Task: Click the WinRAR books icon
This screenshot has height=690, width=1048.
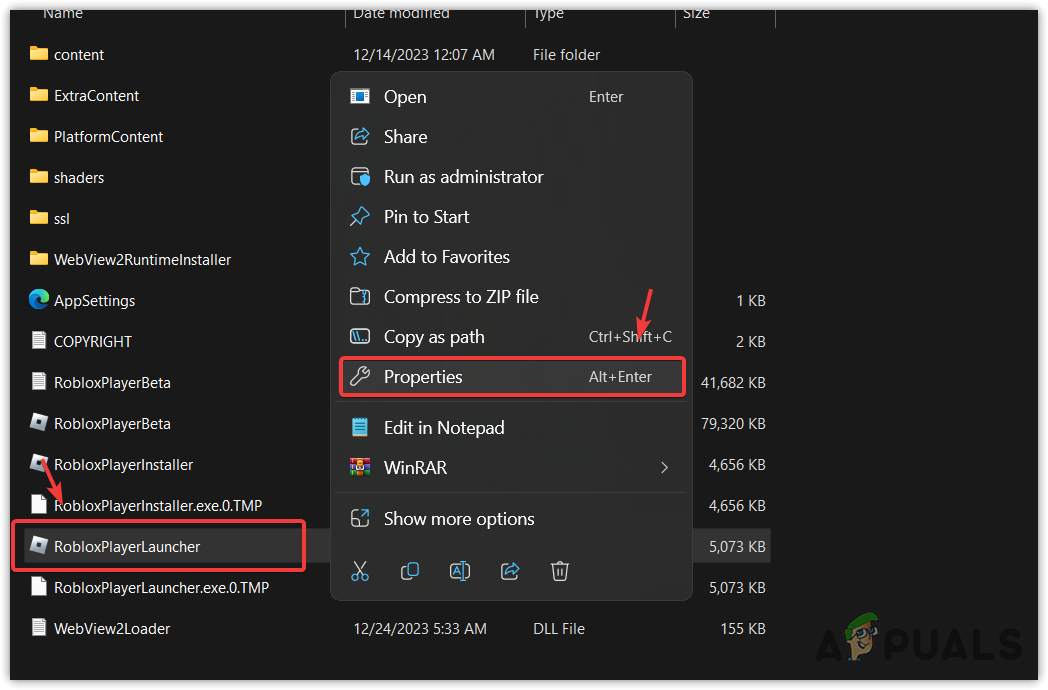Action: coord(360,467)
